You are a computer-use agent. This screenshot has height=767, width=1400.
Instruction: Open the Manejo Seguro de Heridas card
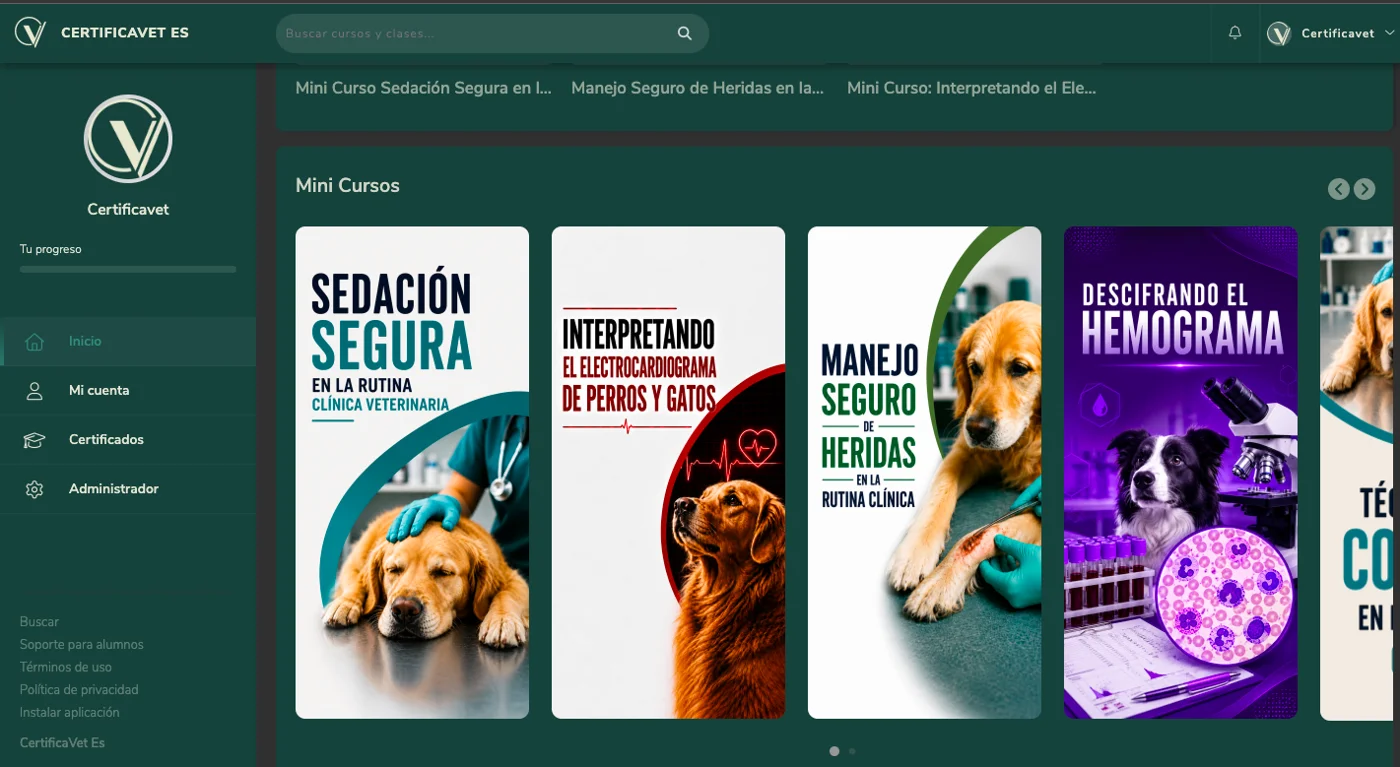tap(924, 473)
